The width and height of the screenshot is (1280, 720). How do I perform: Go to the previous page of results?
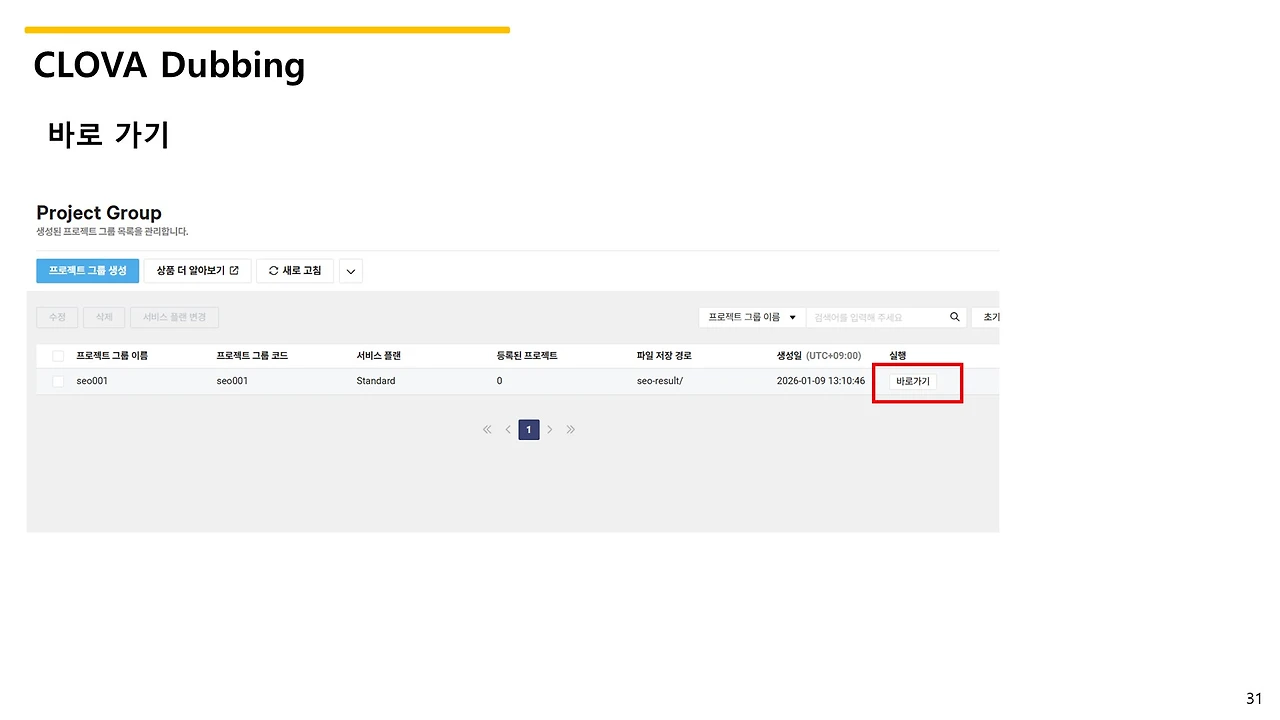coord(508,429)
